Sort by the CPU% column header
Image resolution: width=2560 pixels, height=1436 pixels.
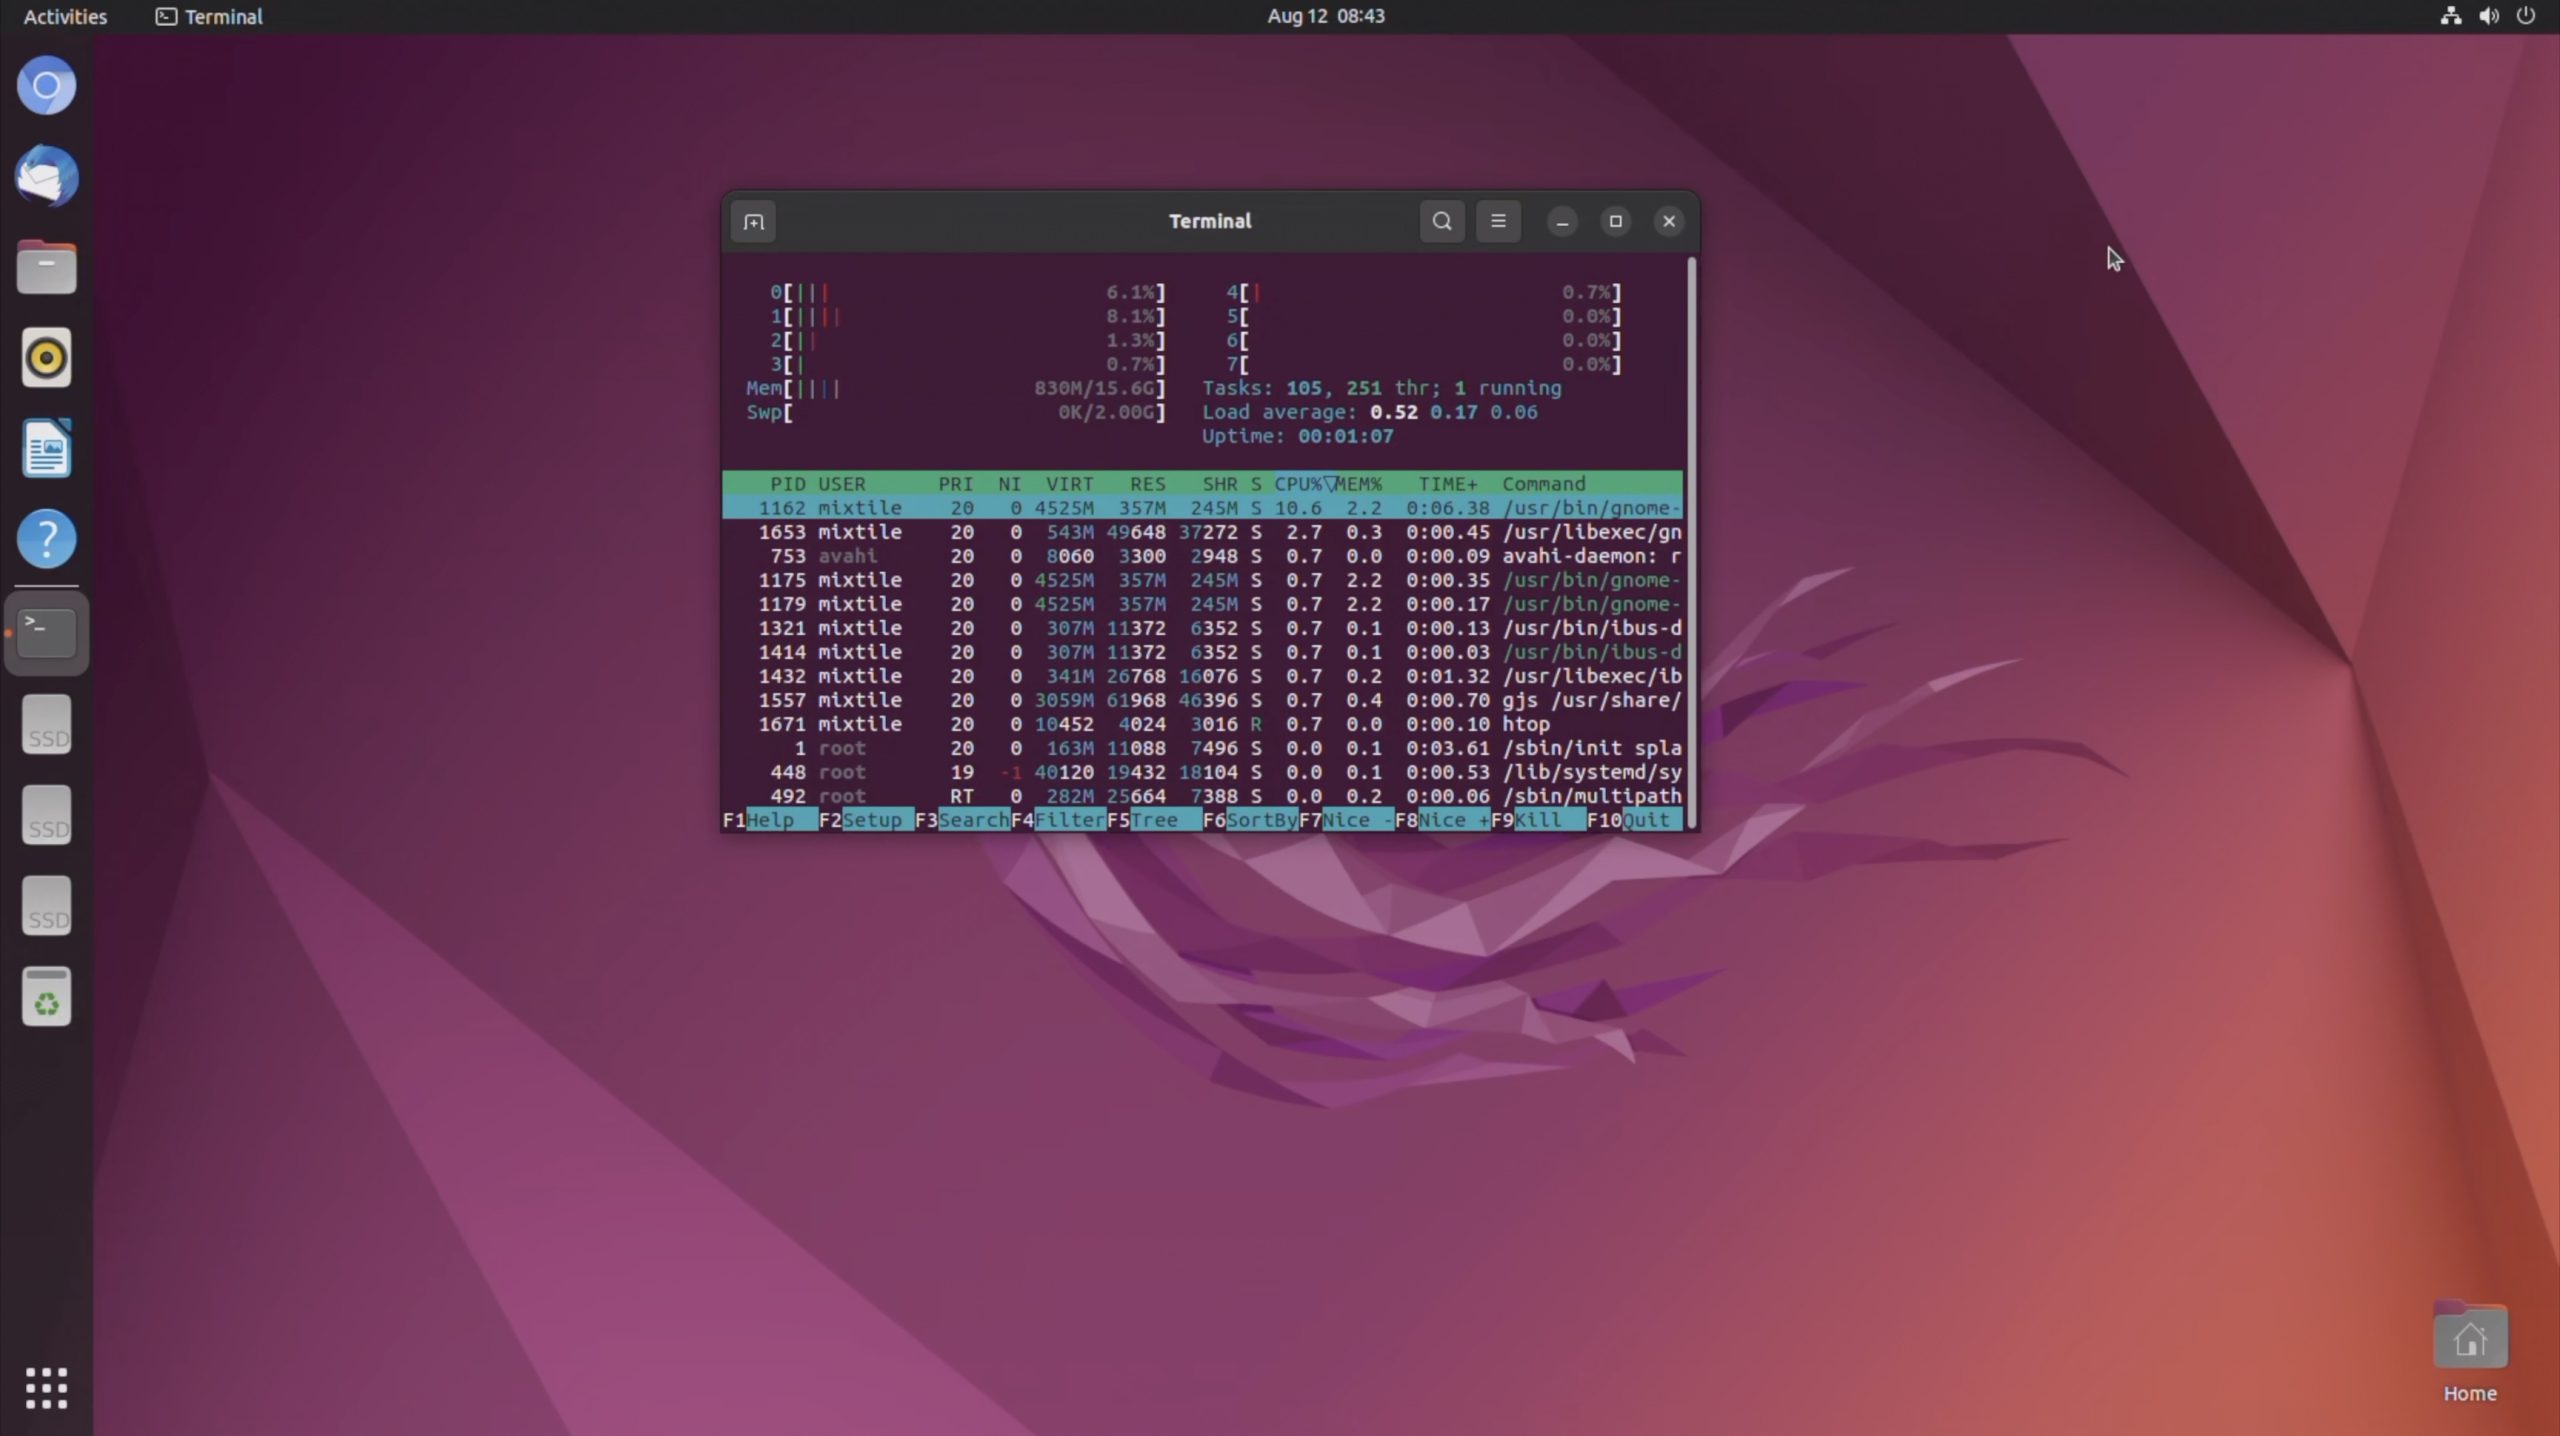pyautogui.click(x=1297, y=484)
